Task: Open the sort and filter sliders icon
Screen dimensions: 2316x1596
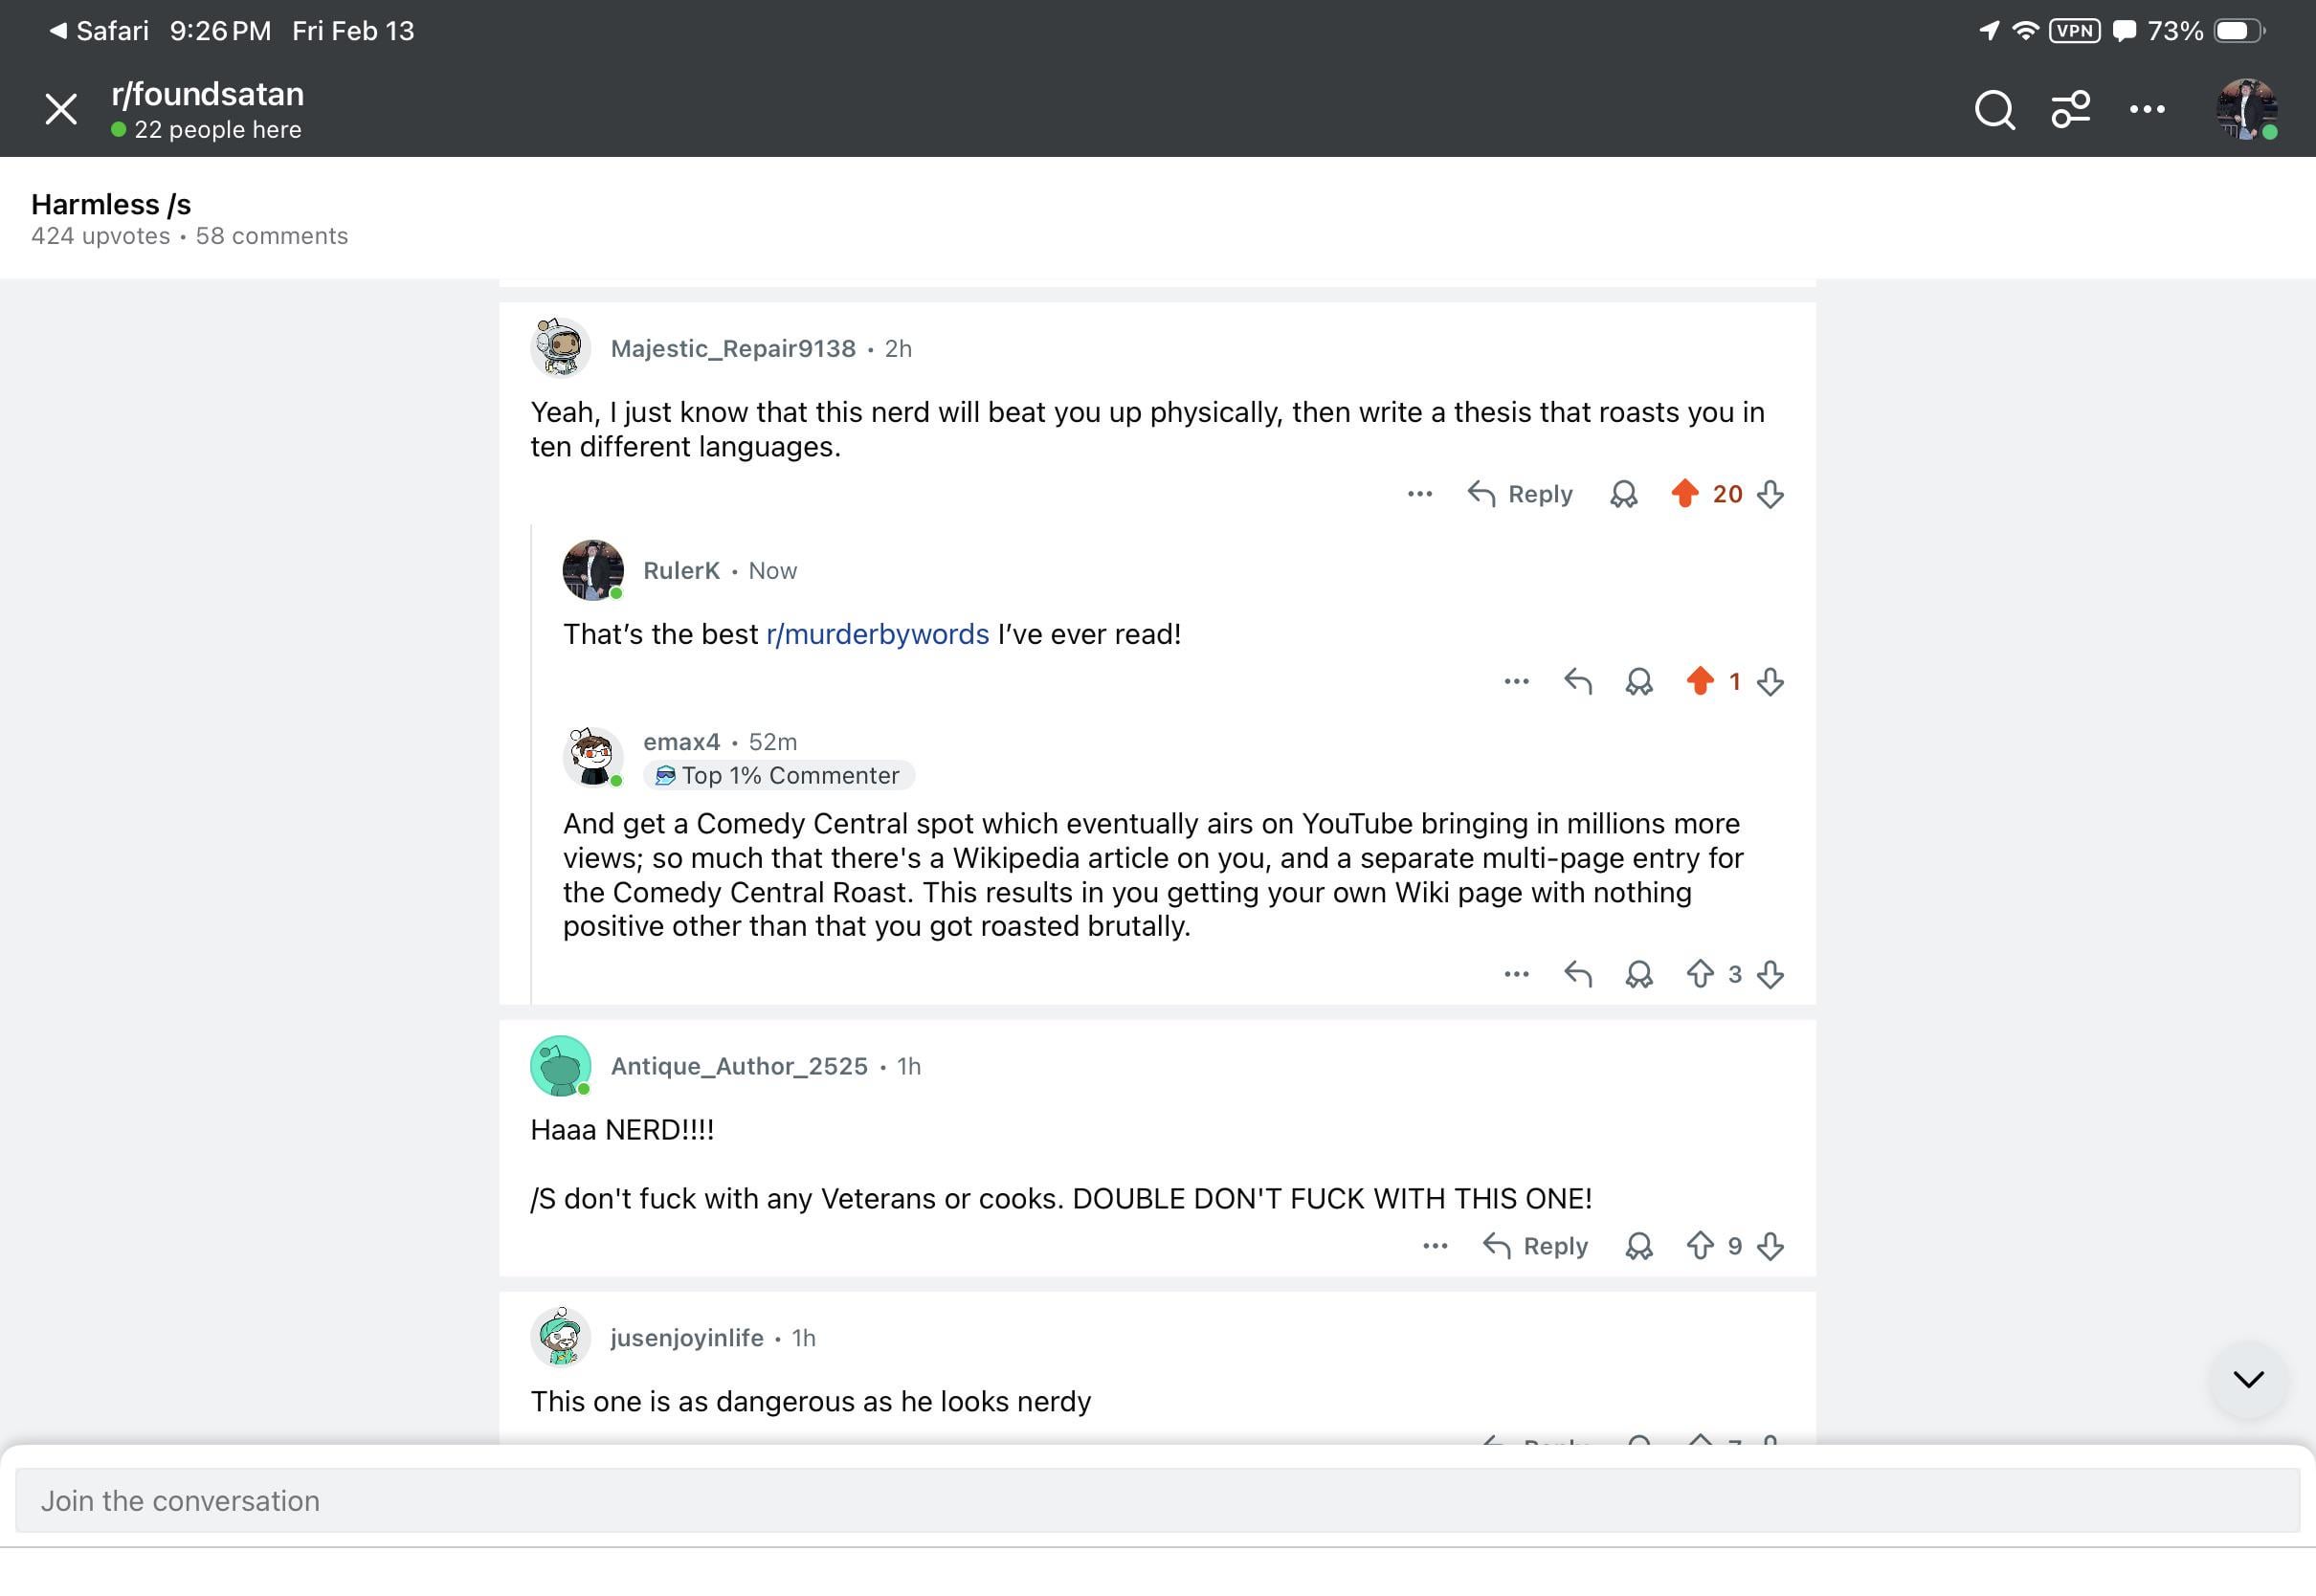Action: (x=2070, y=110)
